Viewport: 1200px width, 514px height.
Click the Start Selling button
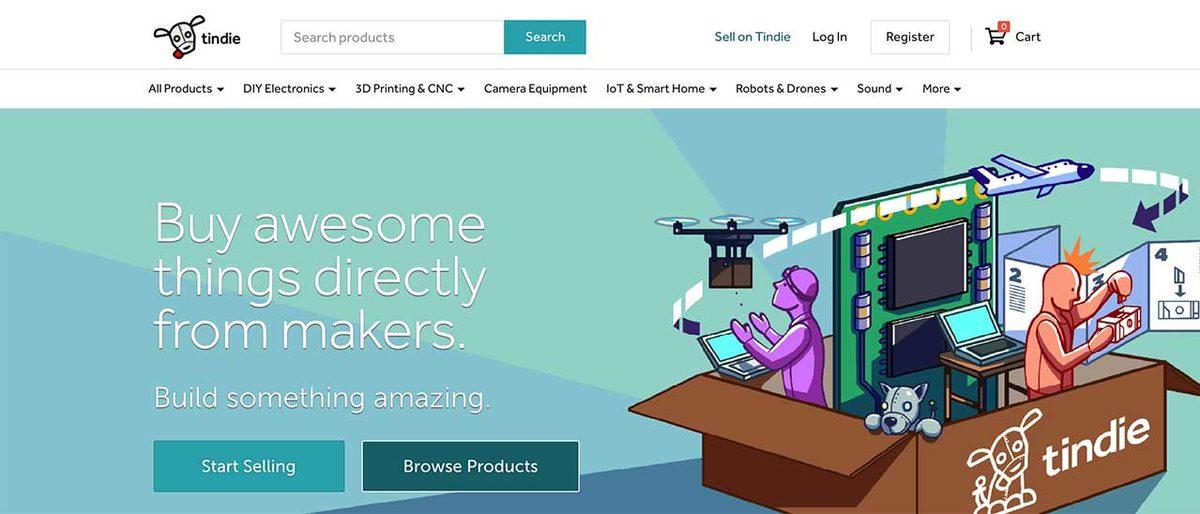pyautogui.click(x=249, y=466)
